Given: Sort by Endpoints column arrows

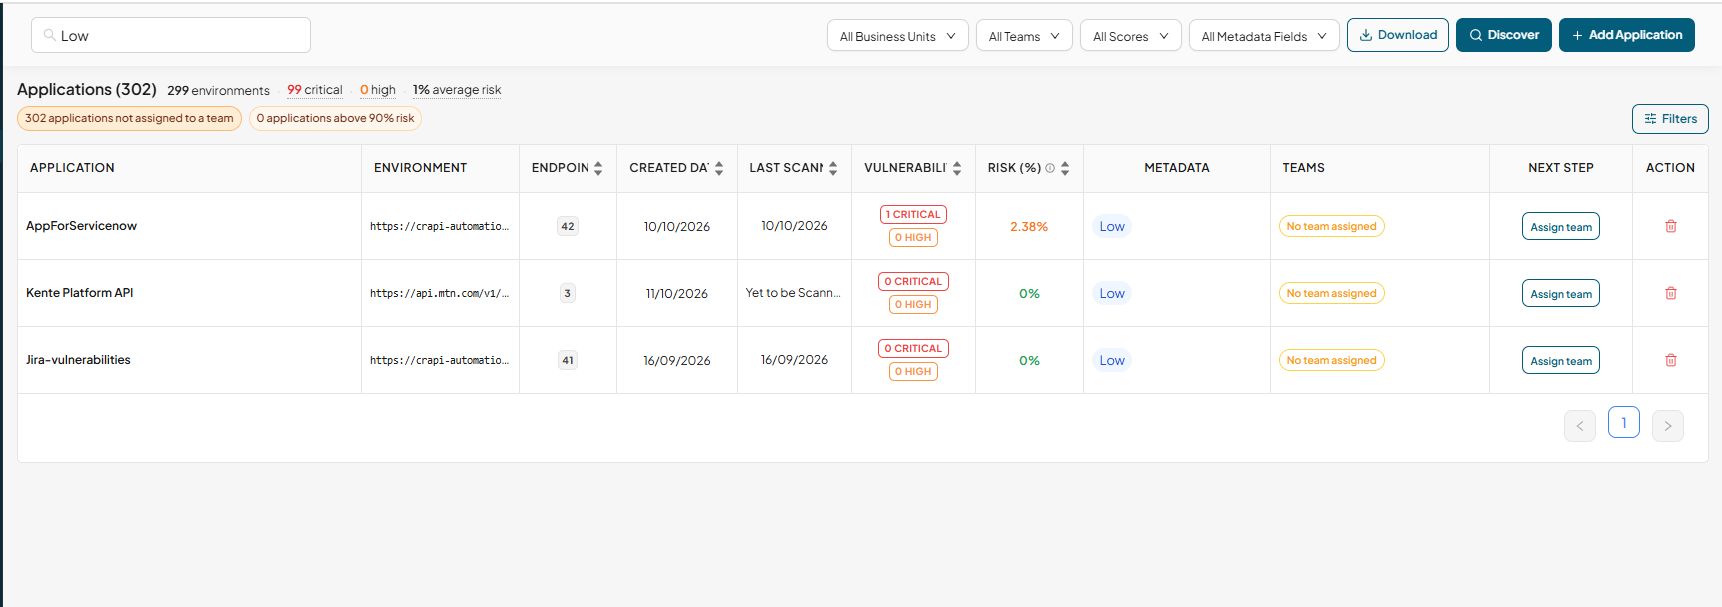Looking at the screenshot, I should pyautogui.click(x=598, y=168).
